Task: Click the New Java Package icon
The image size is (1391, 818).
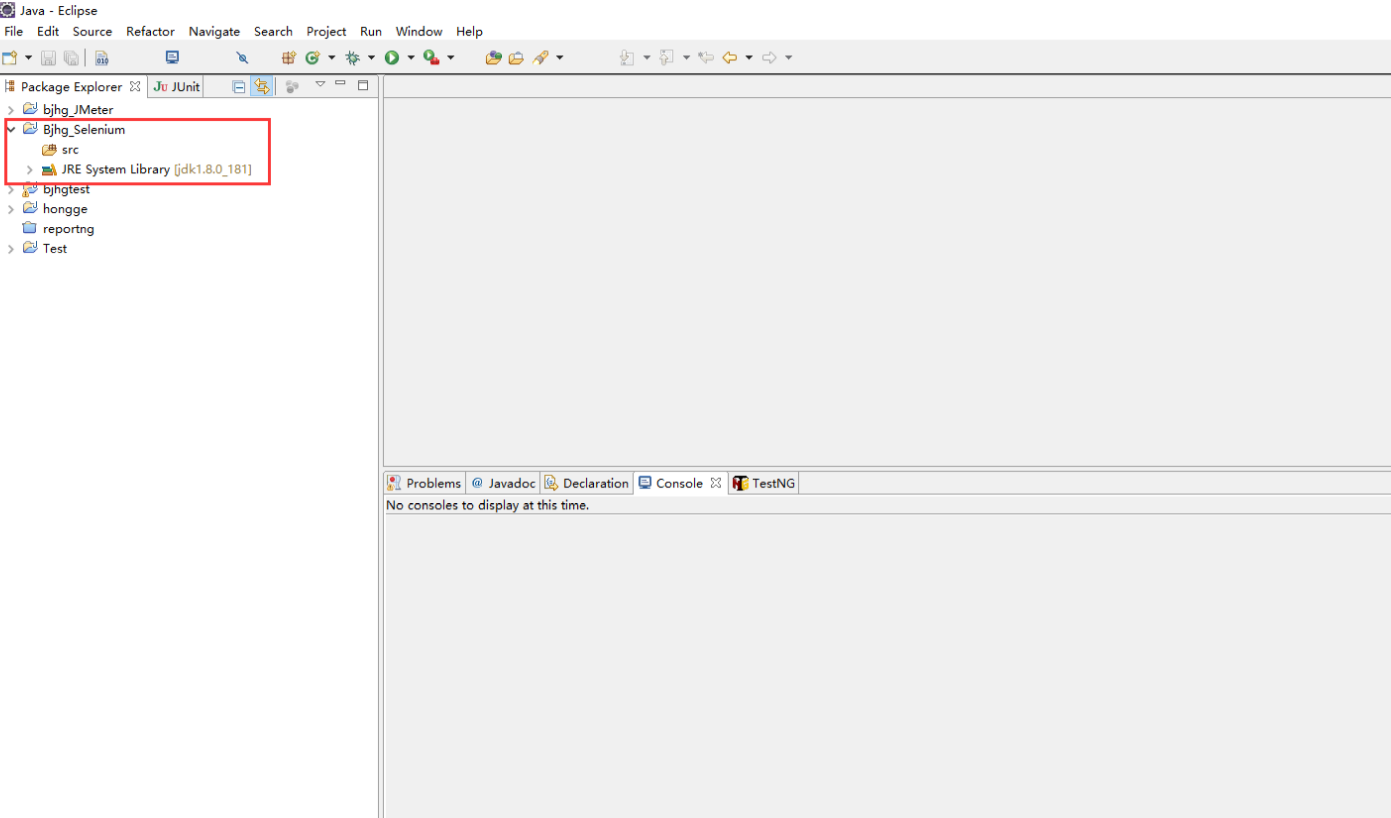Action: click(288, 58)
